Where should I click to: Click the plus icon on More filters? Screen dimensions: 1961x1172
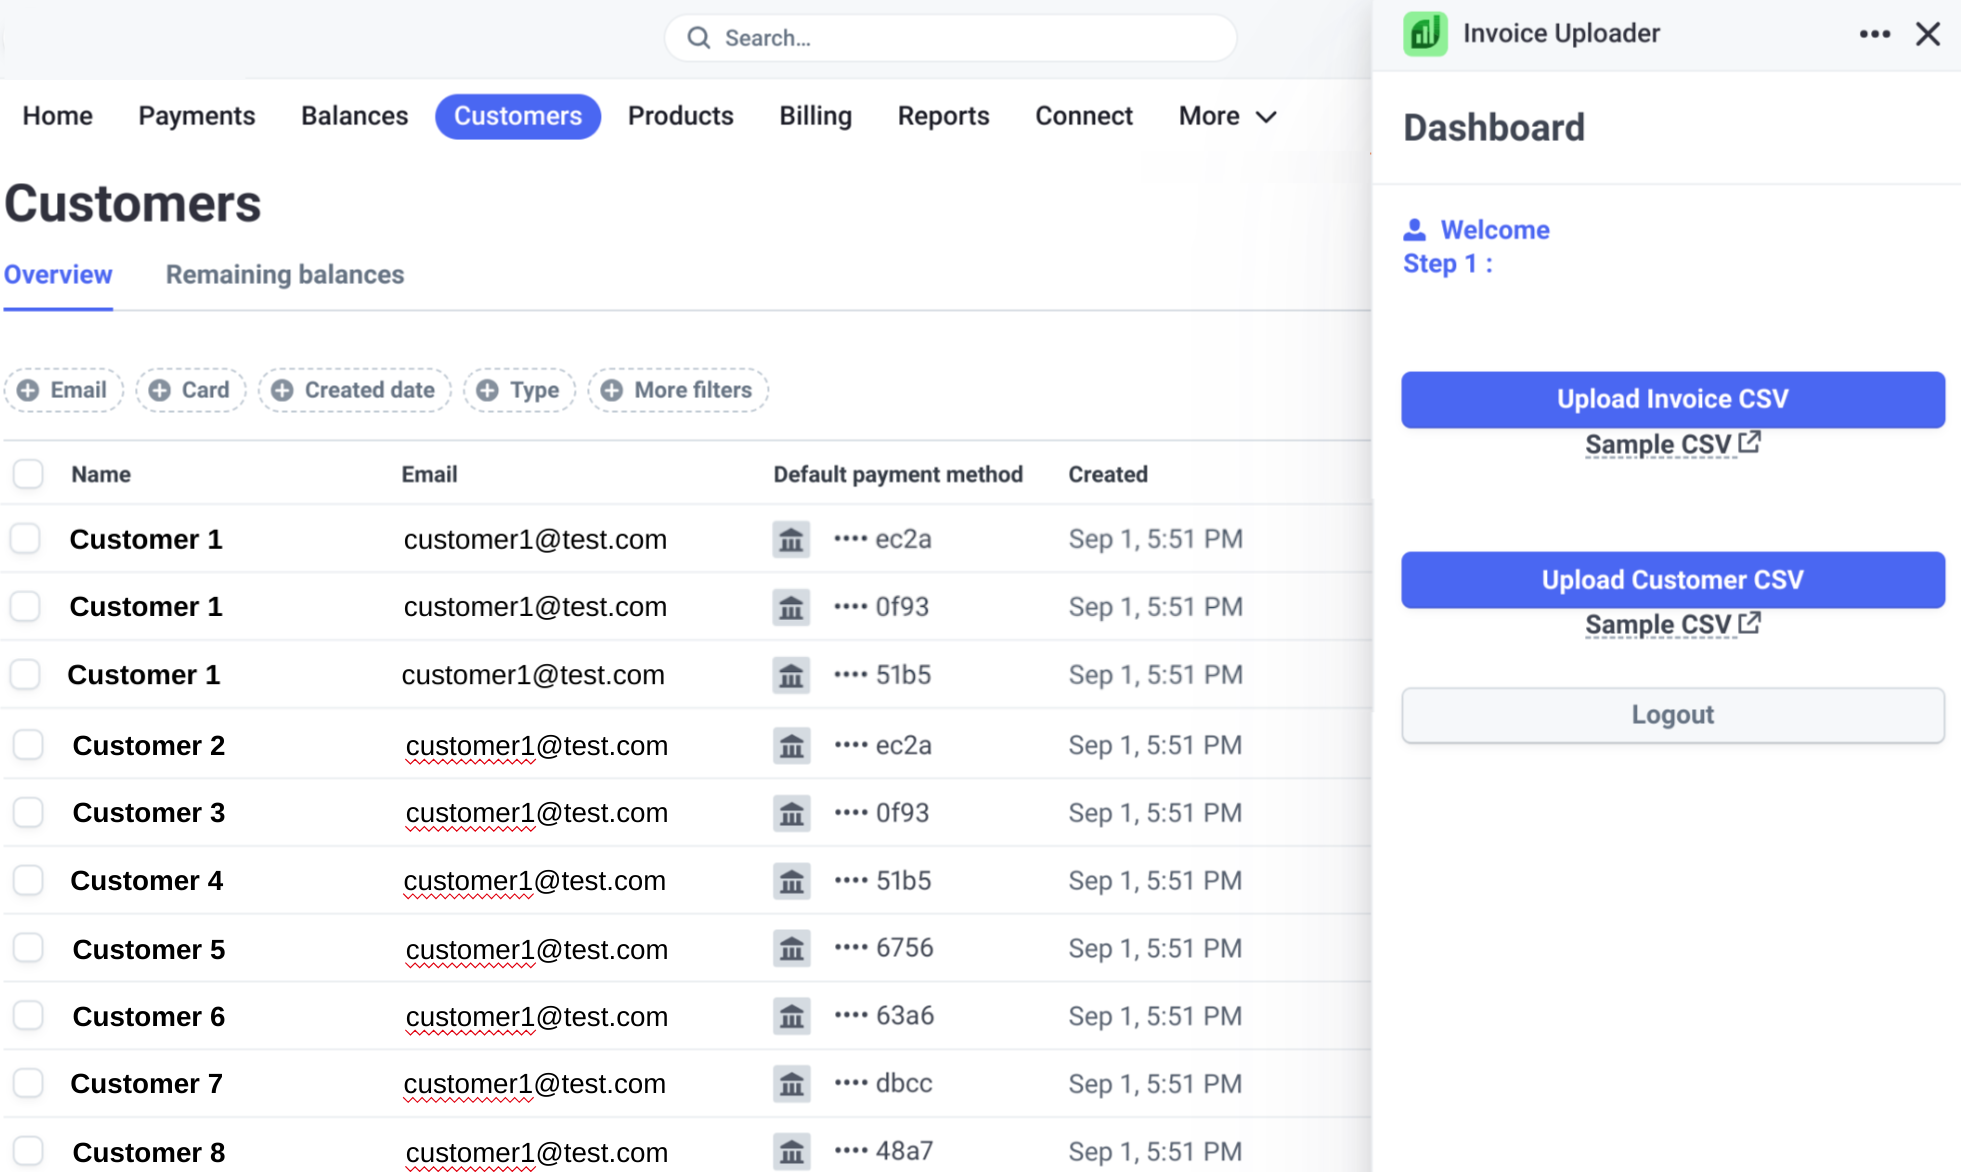pos(612,390)
